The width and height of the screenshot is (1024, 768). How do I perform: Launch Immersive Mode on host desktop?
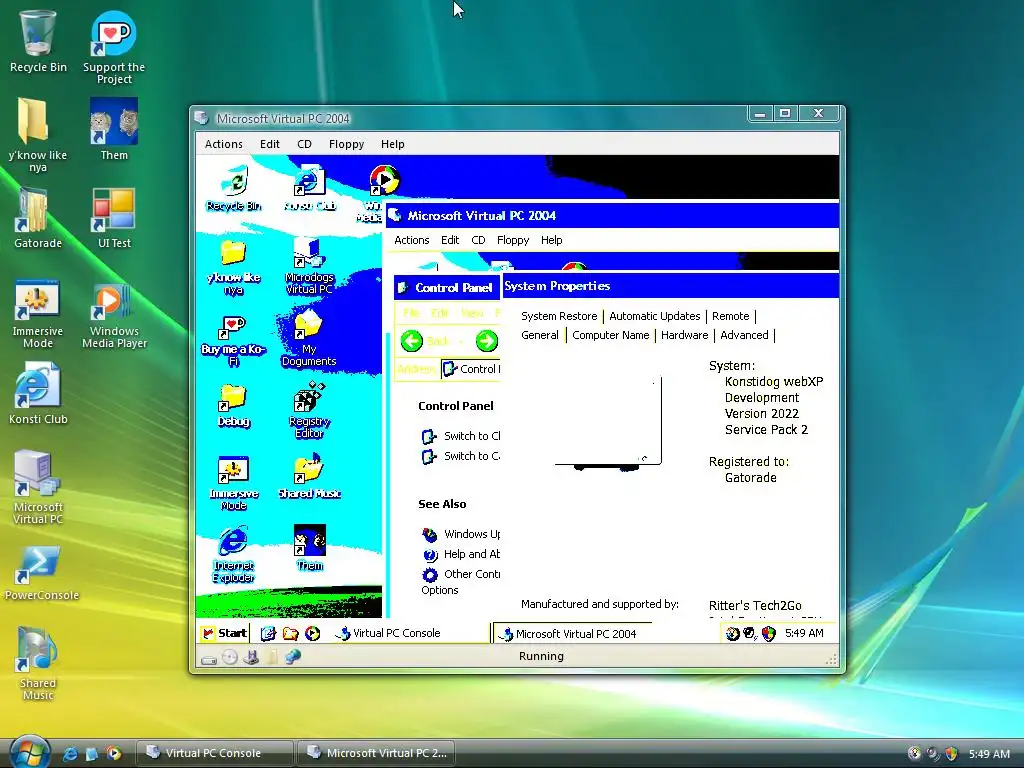38,314
